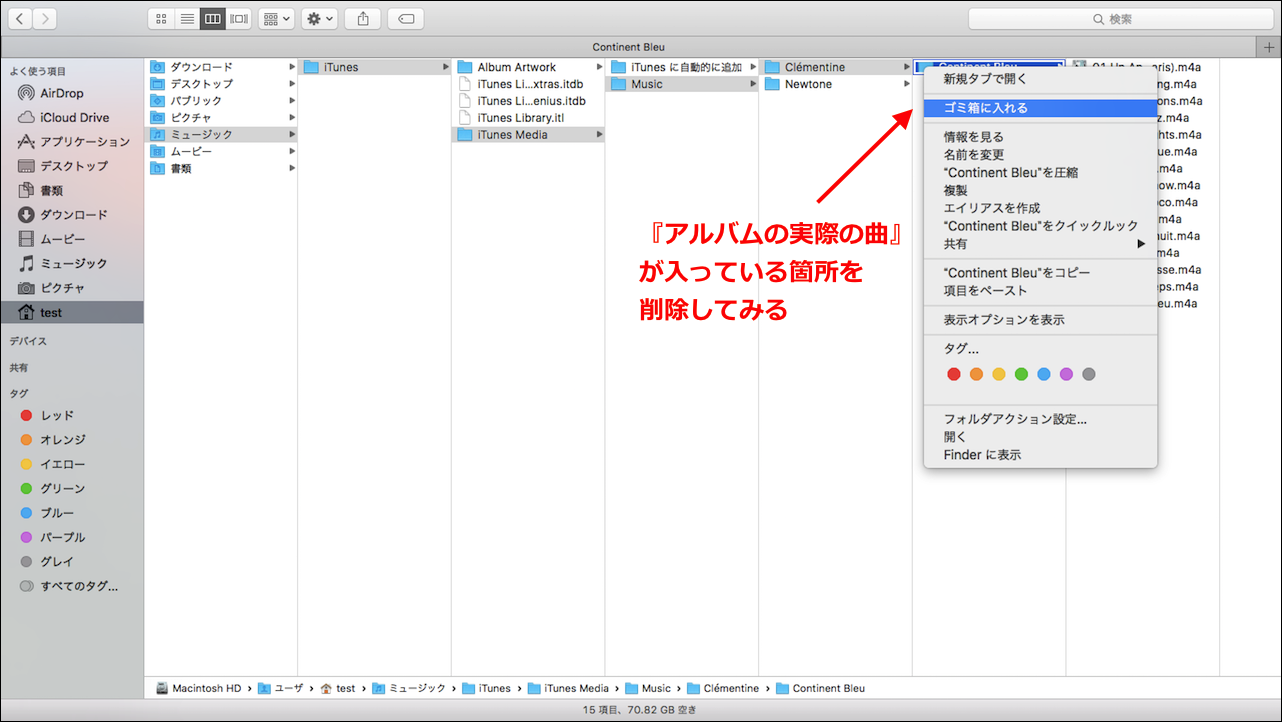Select the Newtone folder
This screenshot has width=1282, height=722.
point(835,84)
